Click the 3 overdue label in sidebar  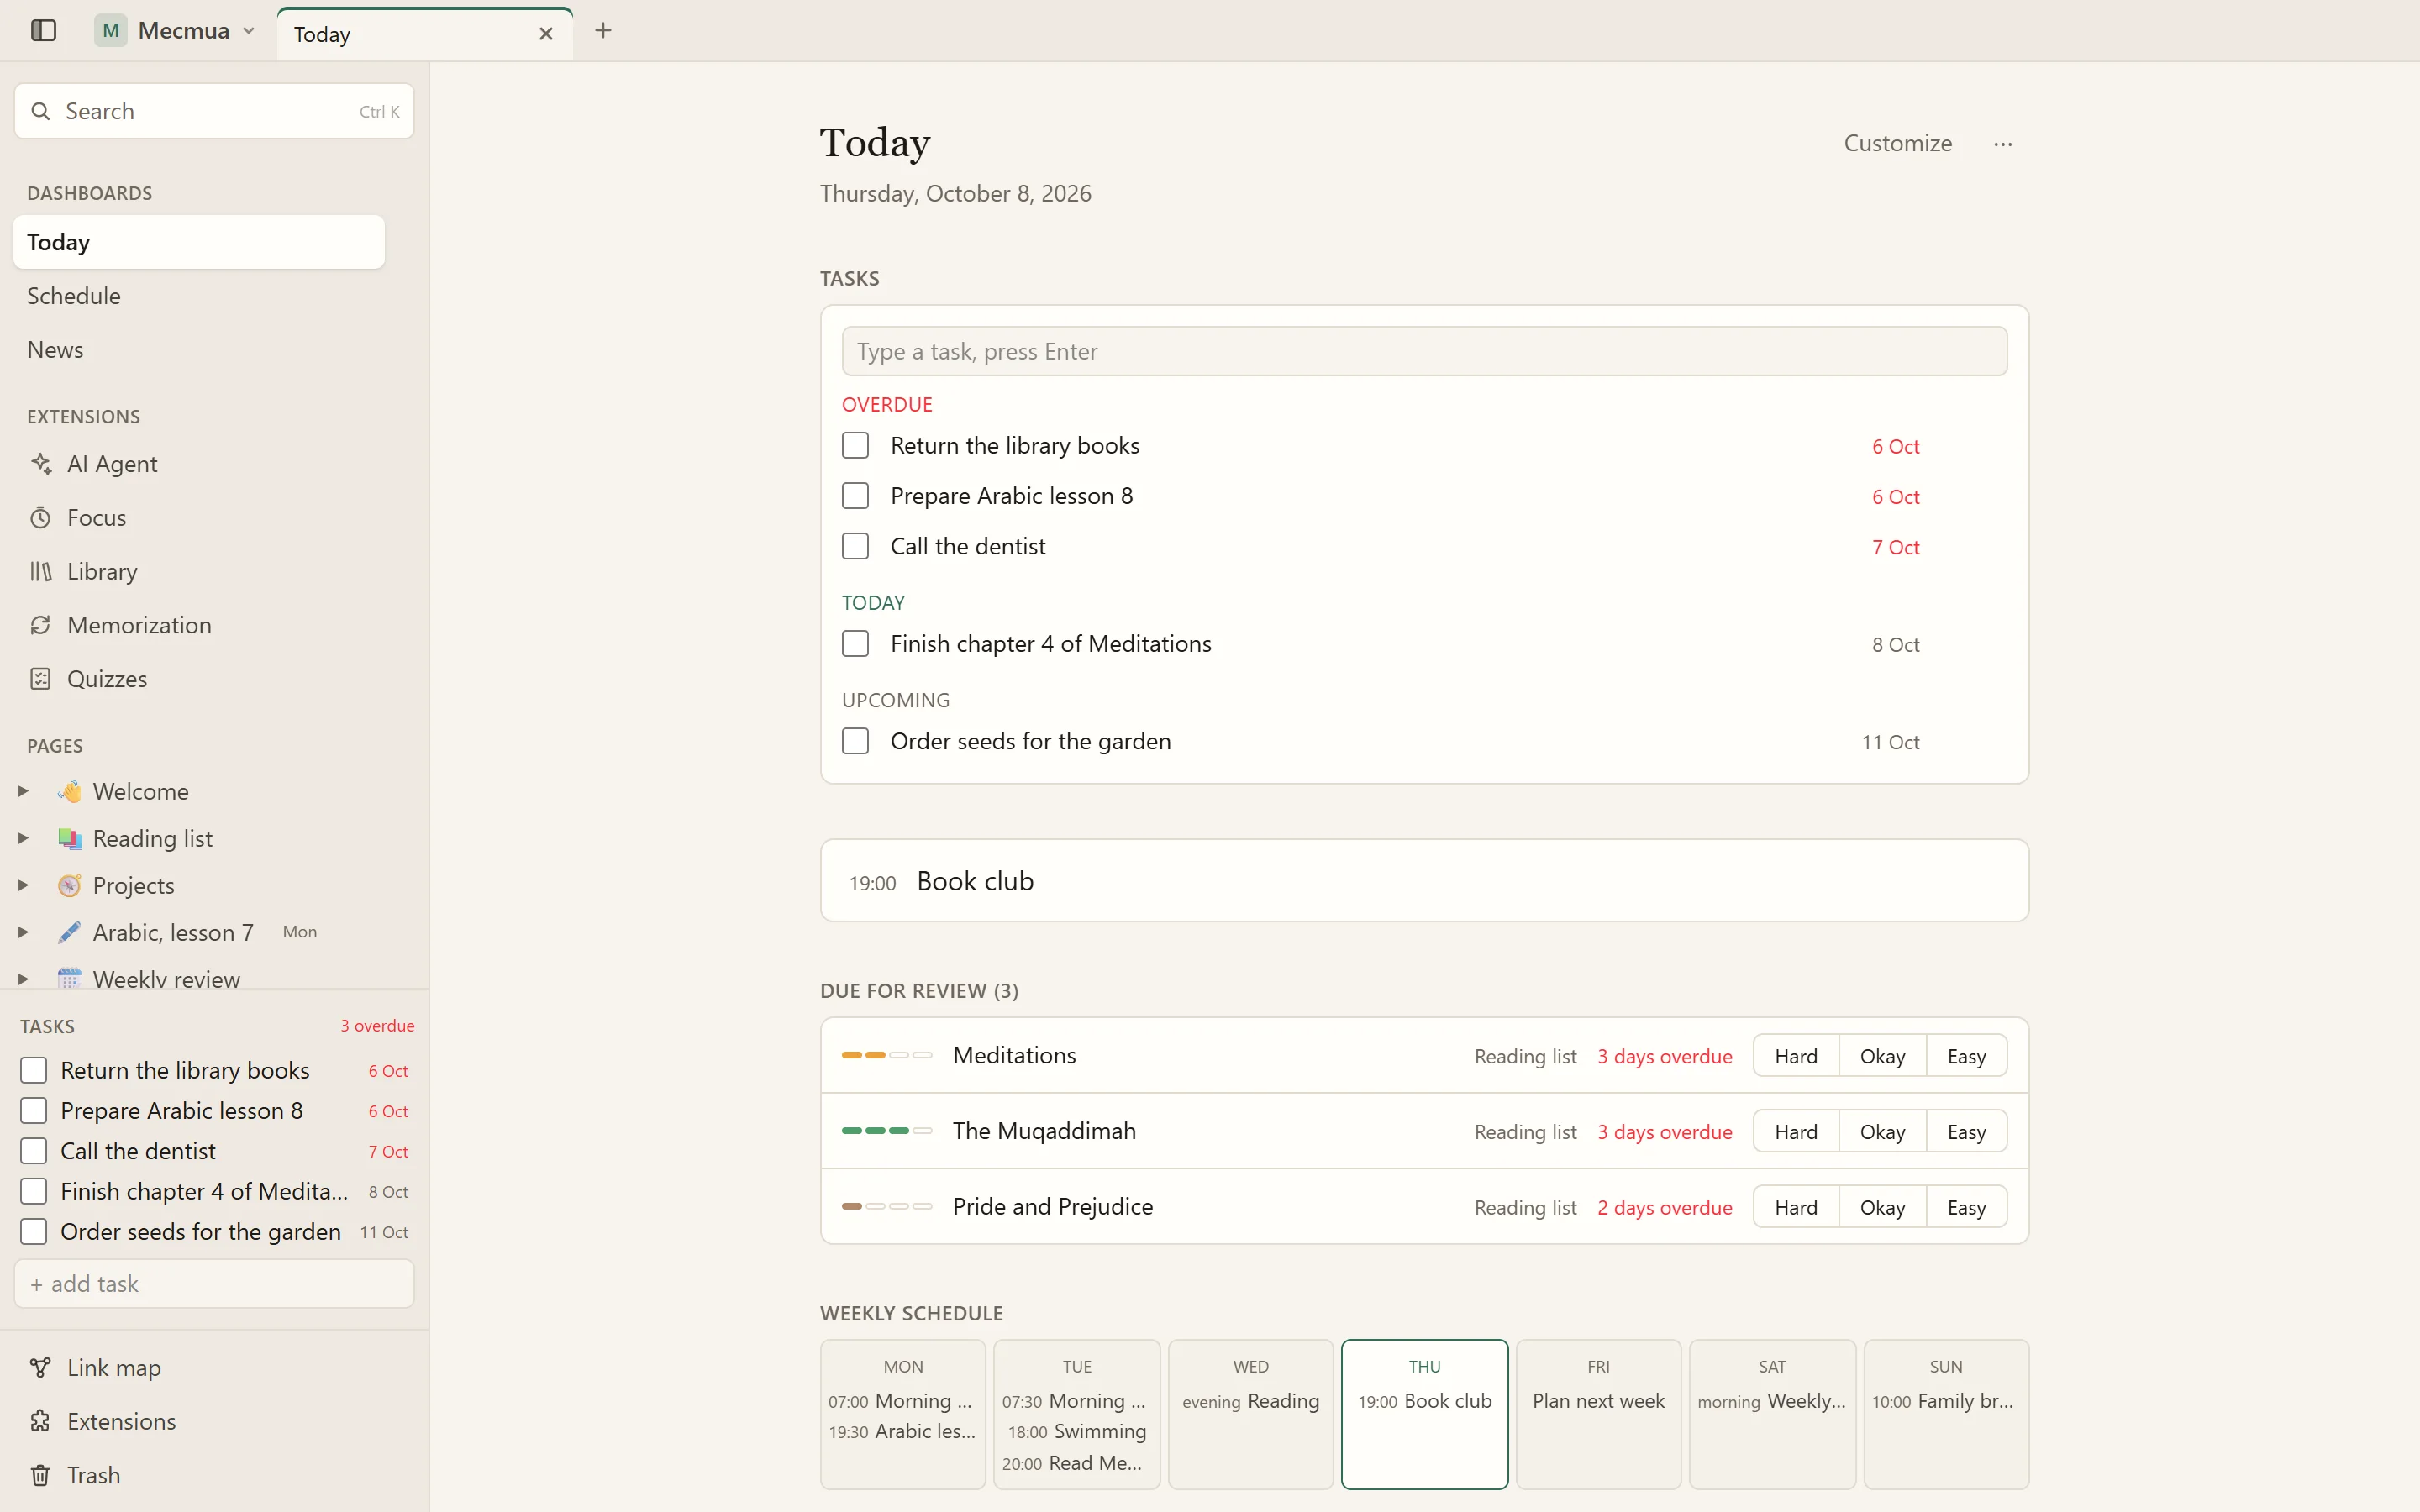[x=377, y=1026]
